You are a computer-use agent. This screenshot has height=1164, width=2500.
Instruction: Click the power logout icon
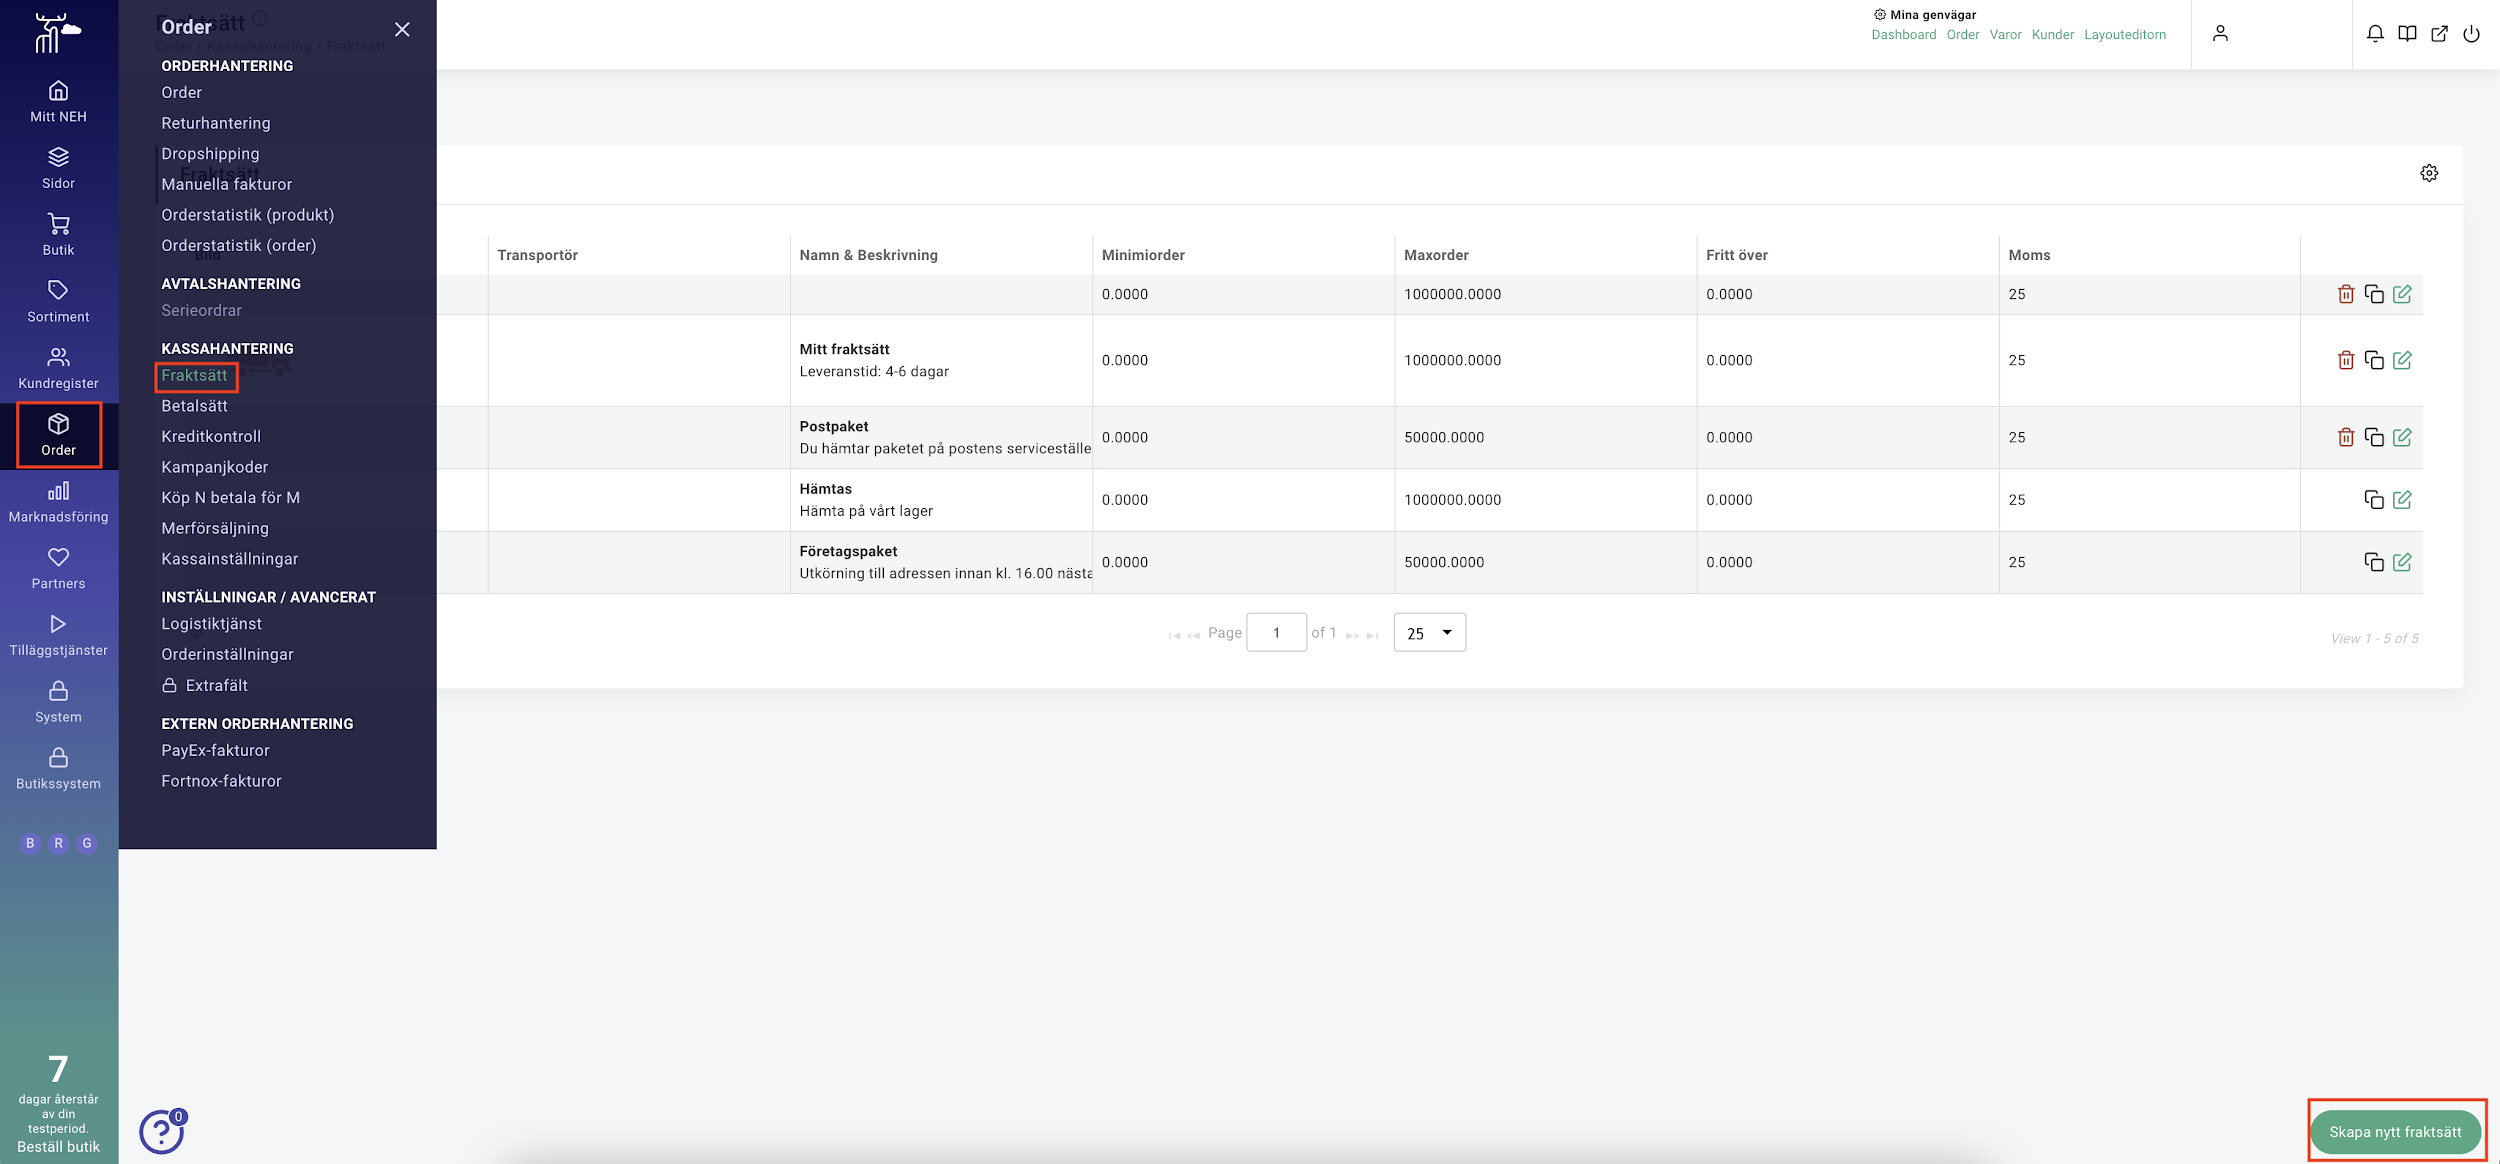point(2471,34)
